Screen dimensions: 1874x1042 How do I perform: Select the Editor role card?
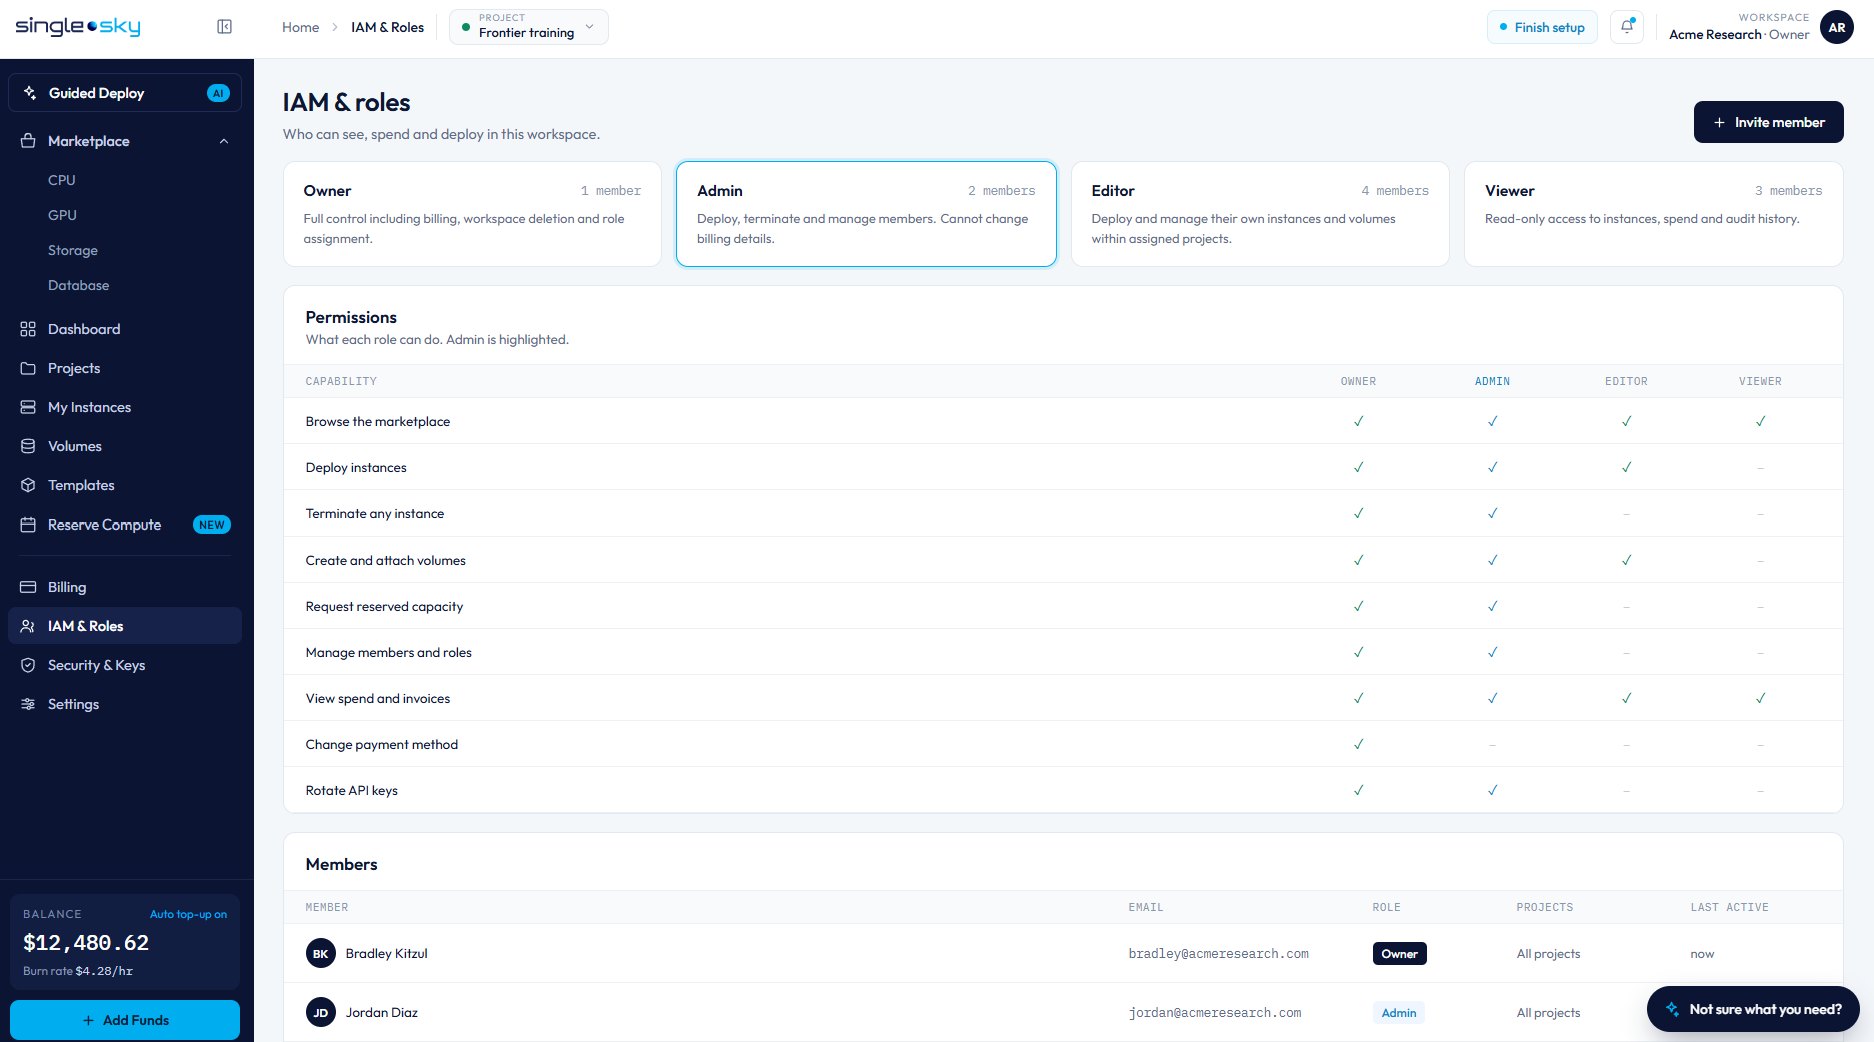click(1260, 214)
